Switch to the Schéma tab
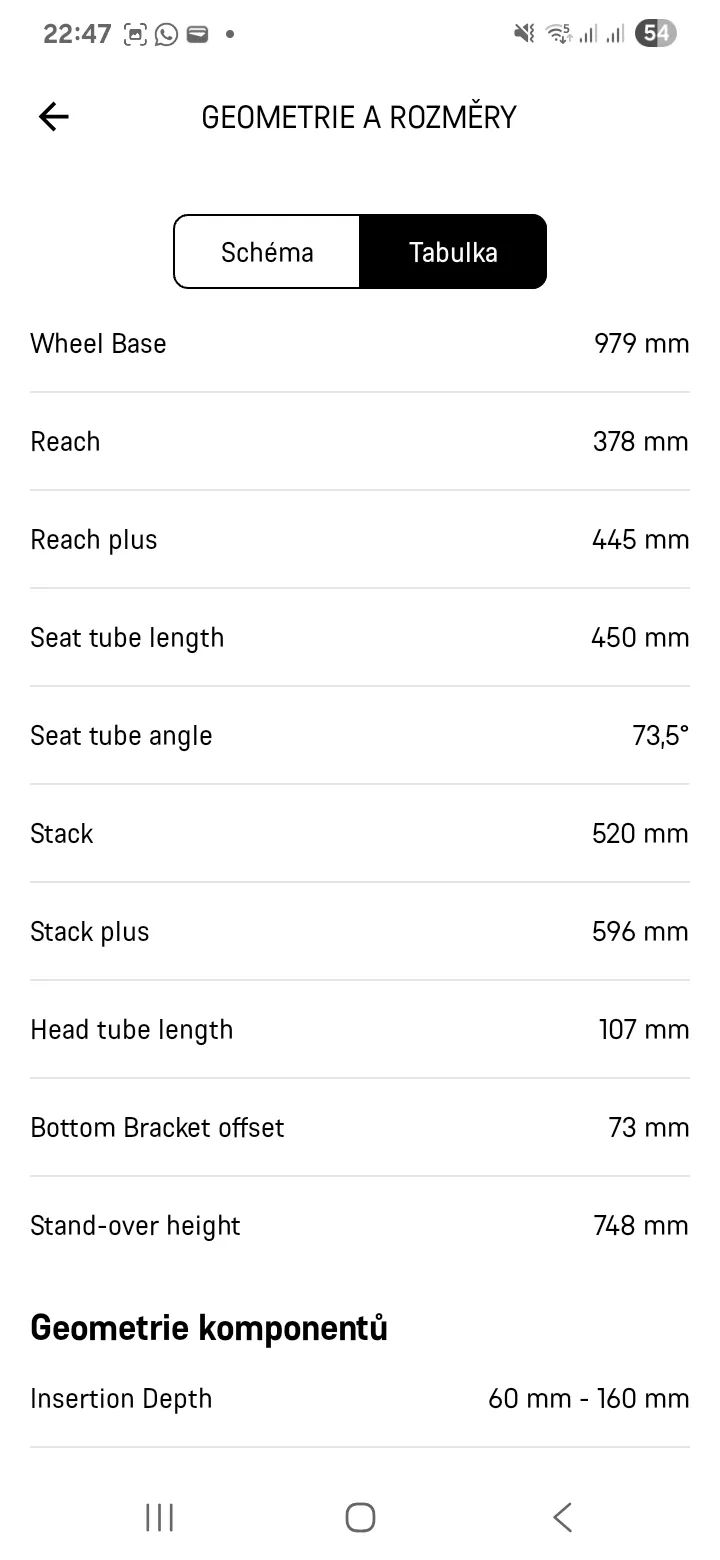Screen dimensions: 720x1560 (267, 252)
